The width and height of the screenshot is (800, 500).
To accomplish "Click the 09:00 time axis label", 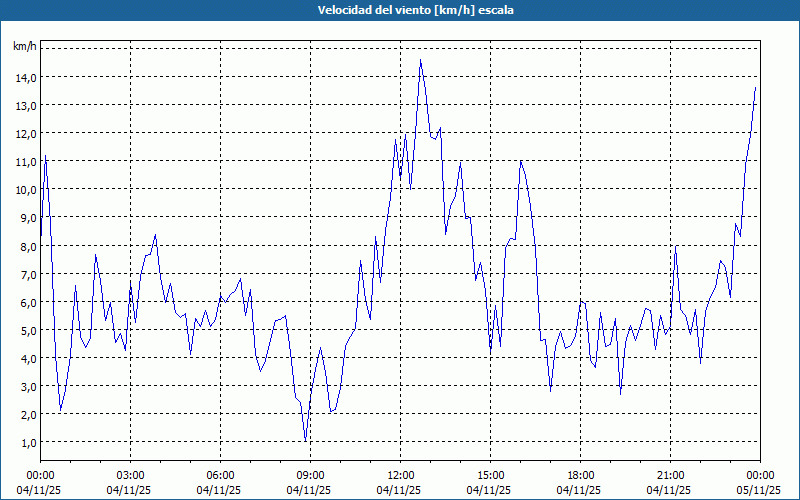I will coord(311,475).
